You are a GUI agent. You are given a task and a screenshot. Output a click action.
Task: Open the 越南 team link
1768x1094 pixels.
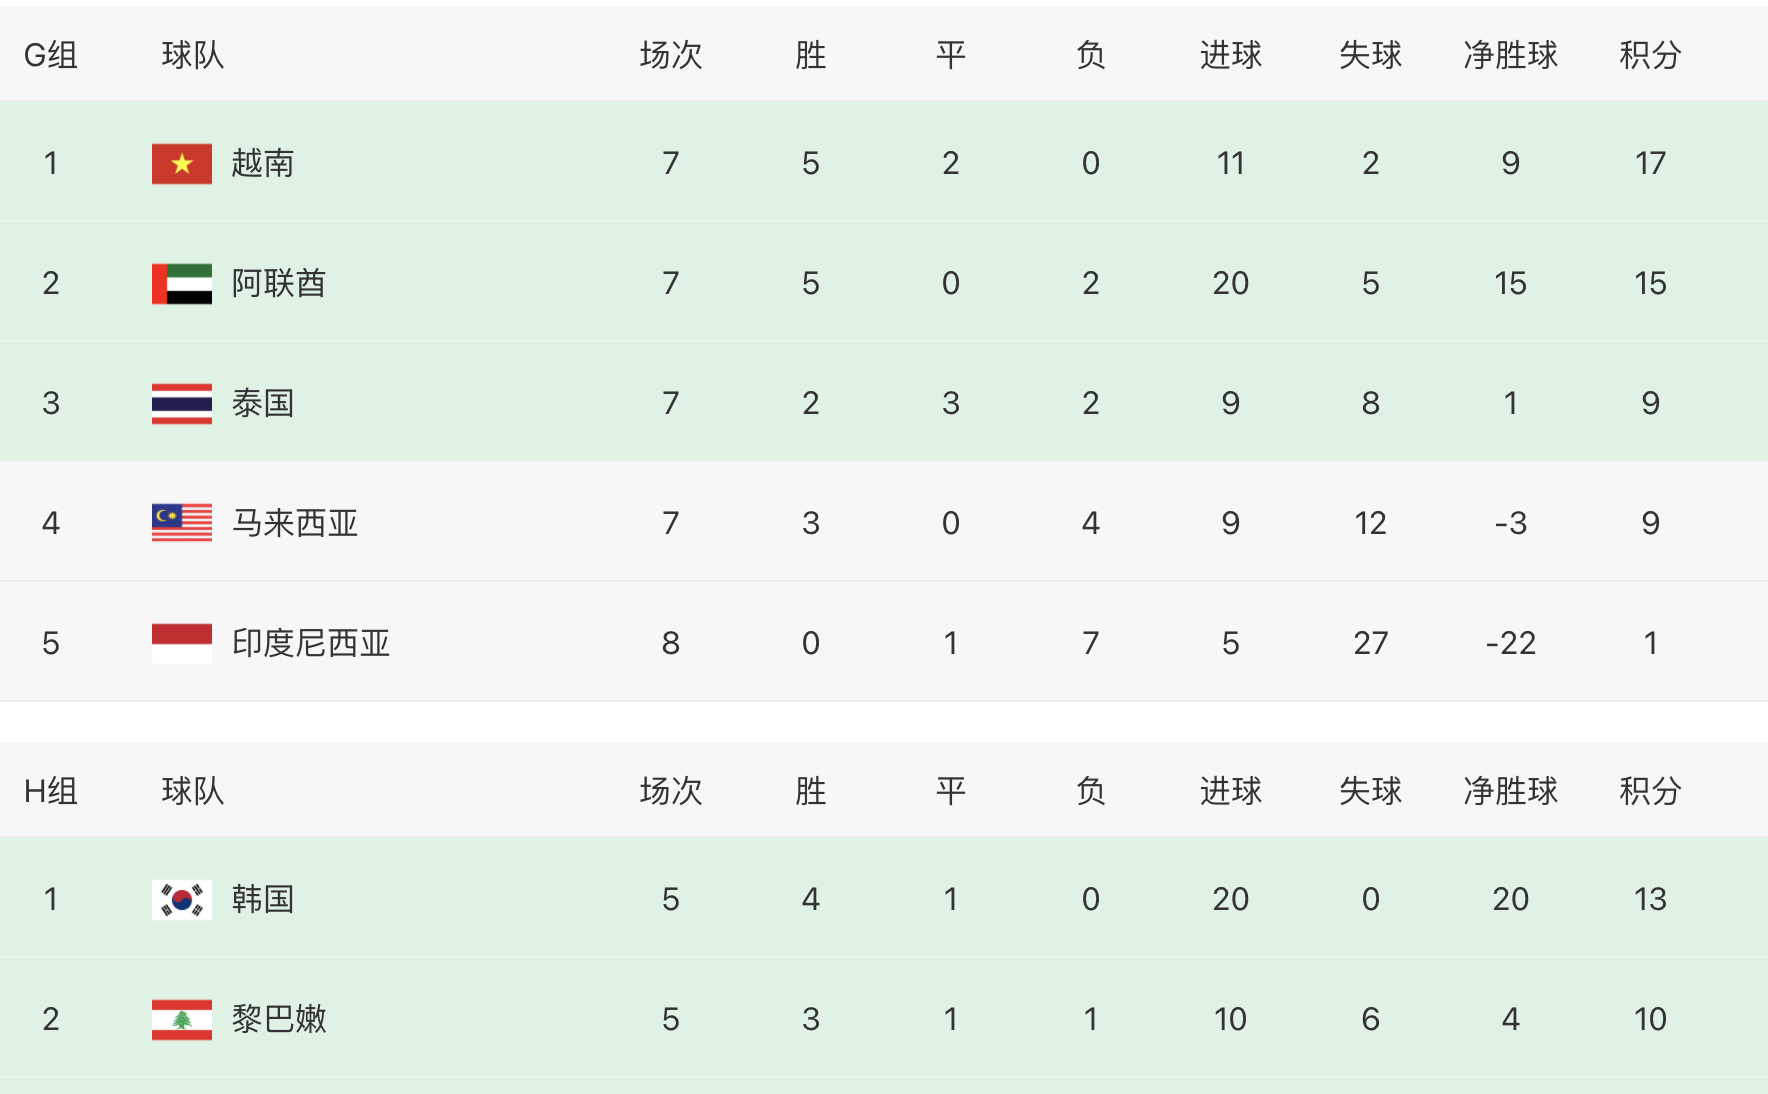pyautogui.click(x=262, y=163)
